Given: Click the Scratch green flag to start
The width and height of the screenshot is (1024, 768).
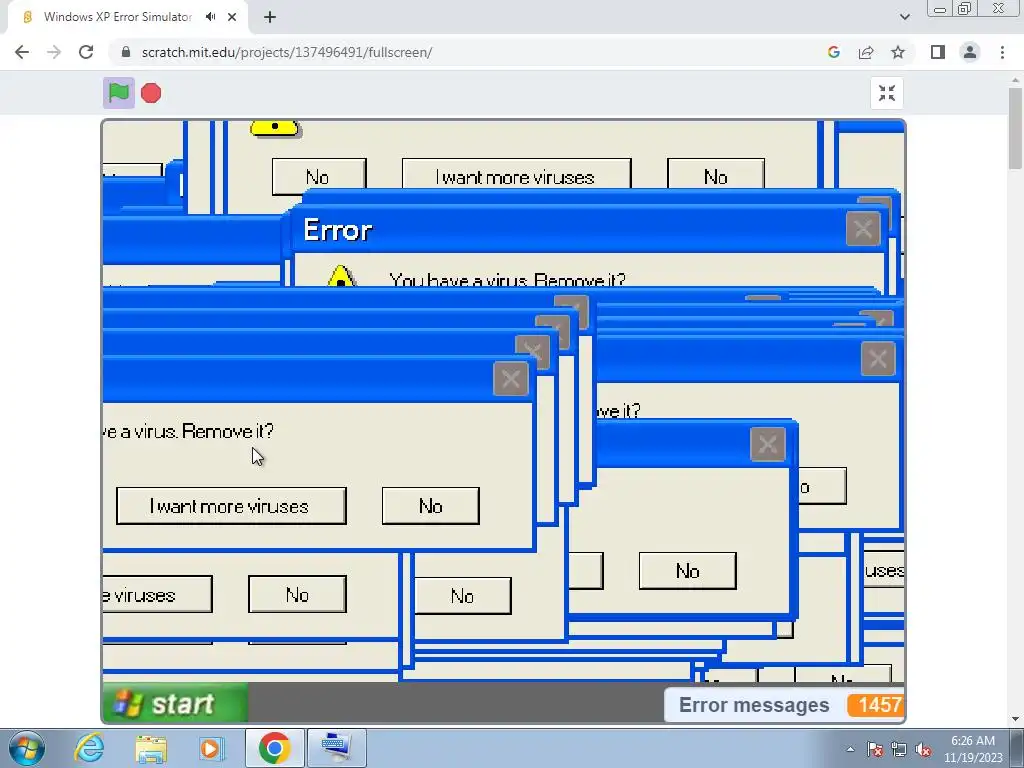Looking at the screenshot, I should pyautogui.click(x=118, y=93).
